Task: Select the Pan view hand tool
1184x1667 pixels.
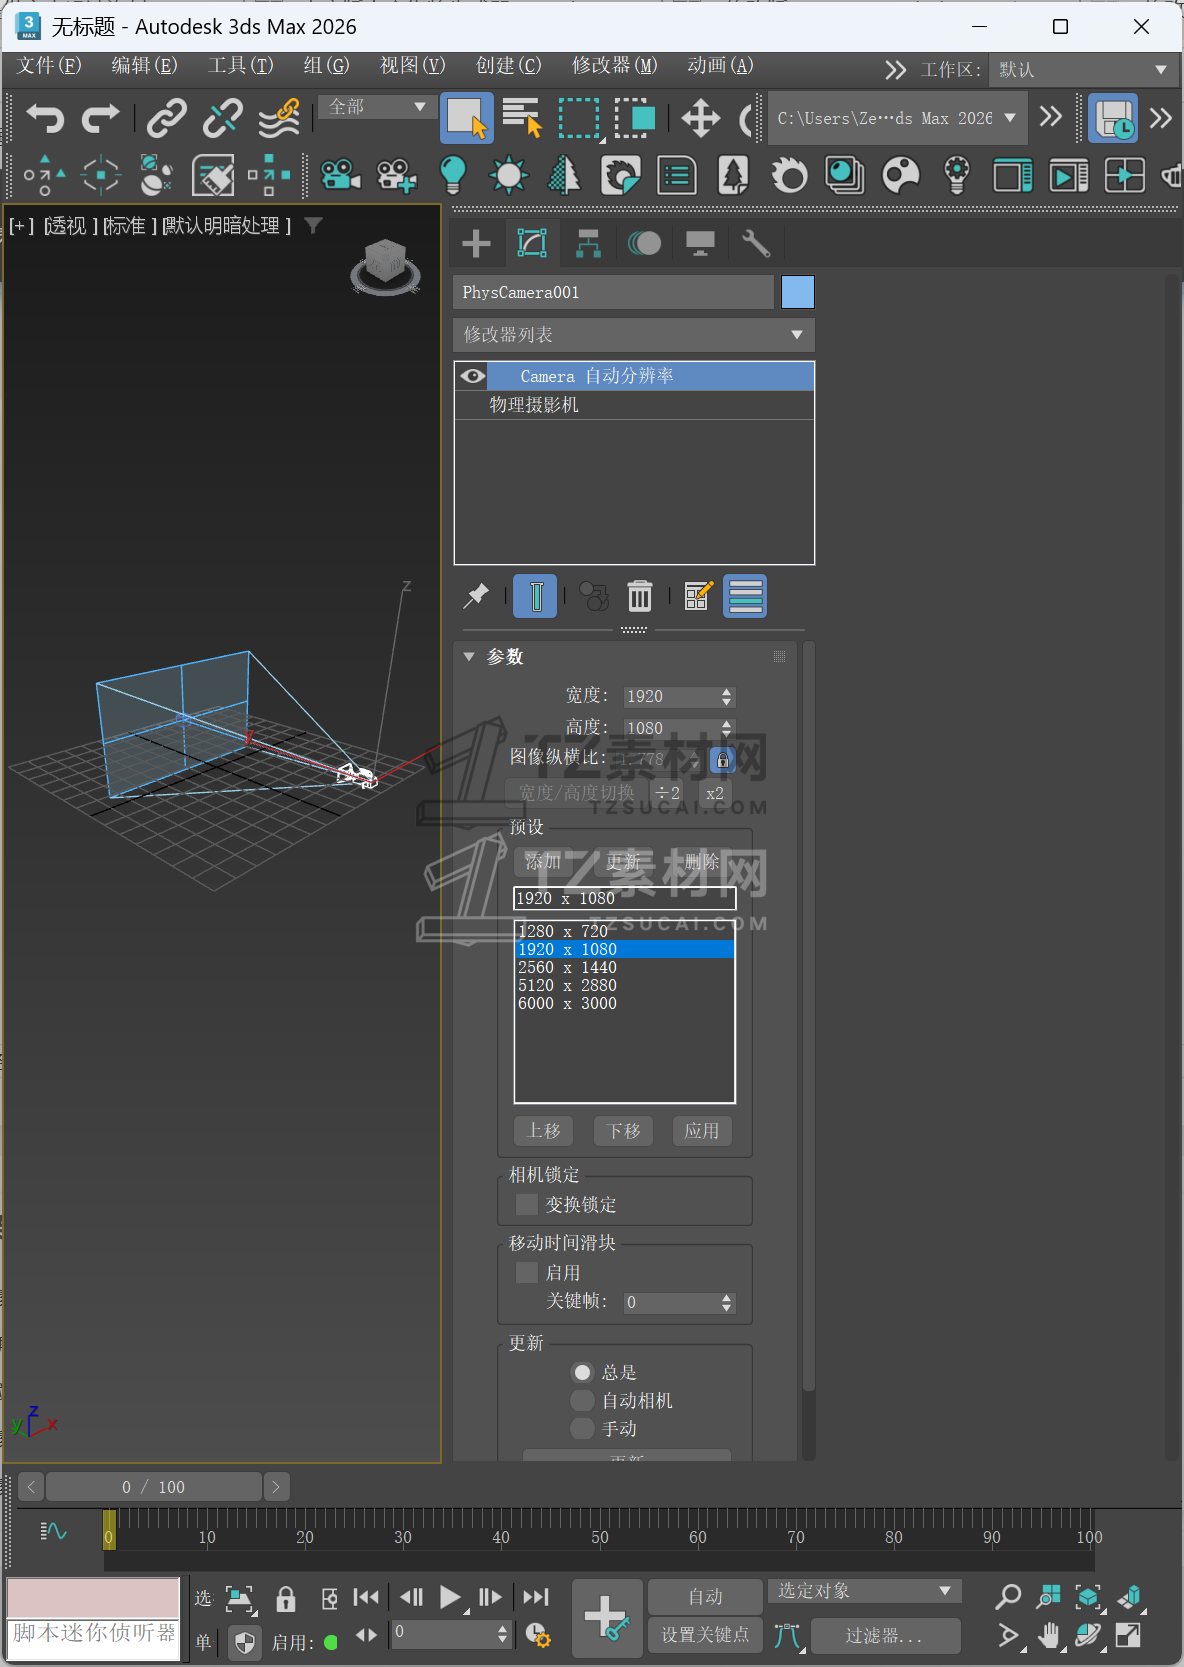Action: tap(1048, 1636)
